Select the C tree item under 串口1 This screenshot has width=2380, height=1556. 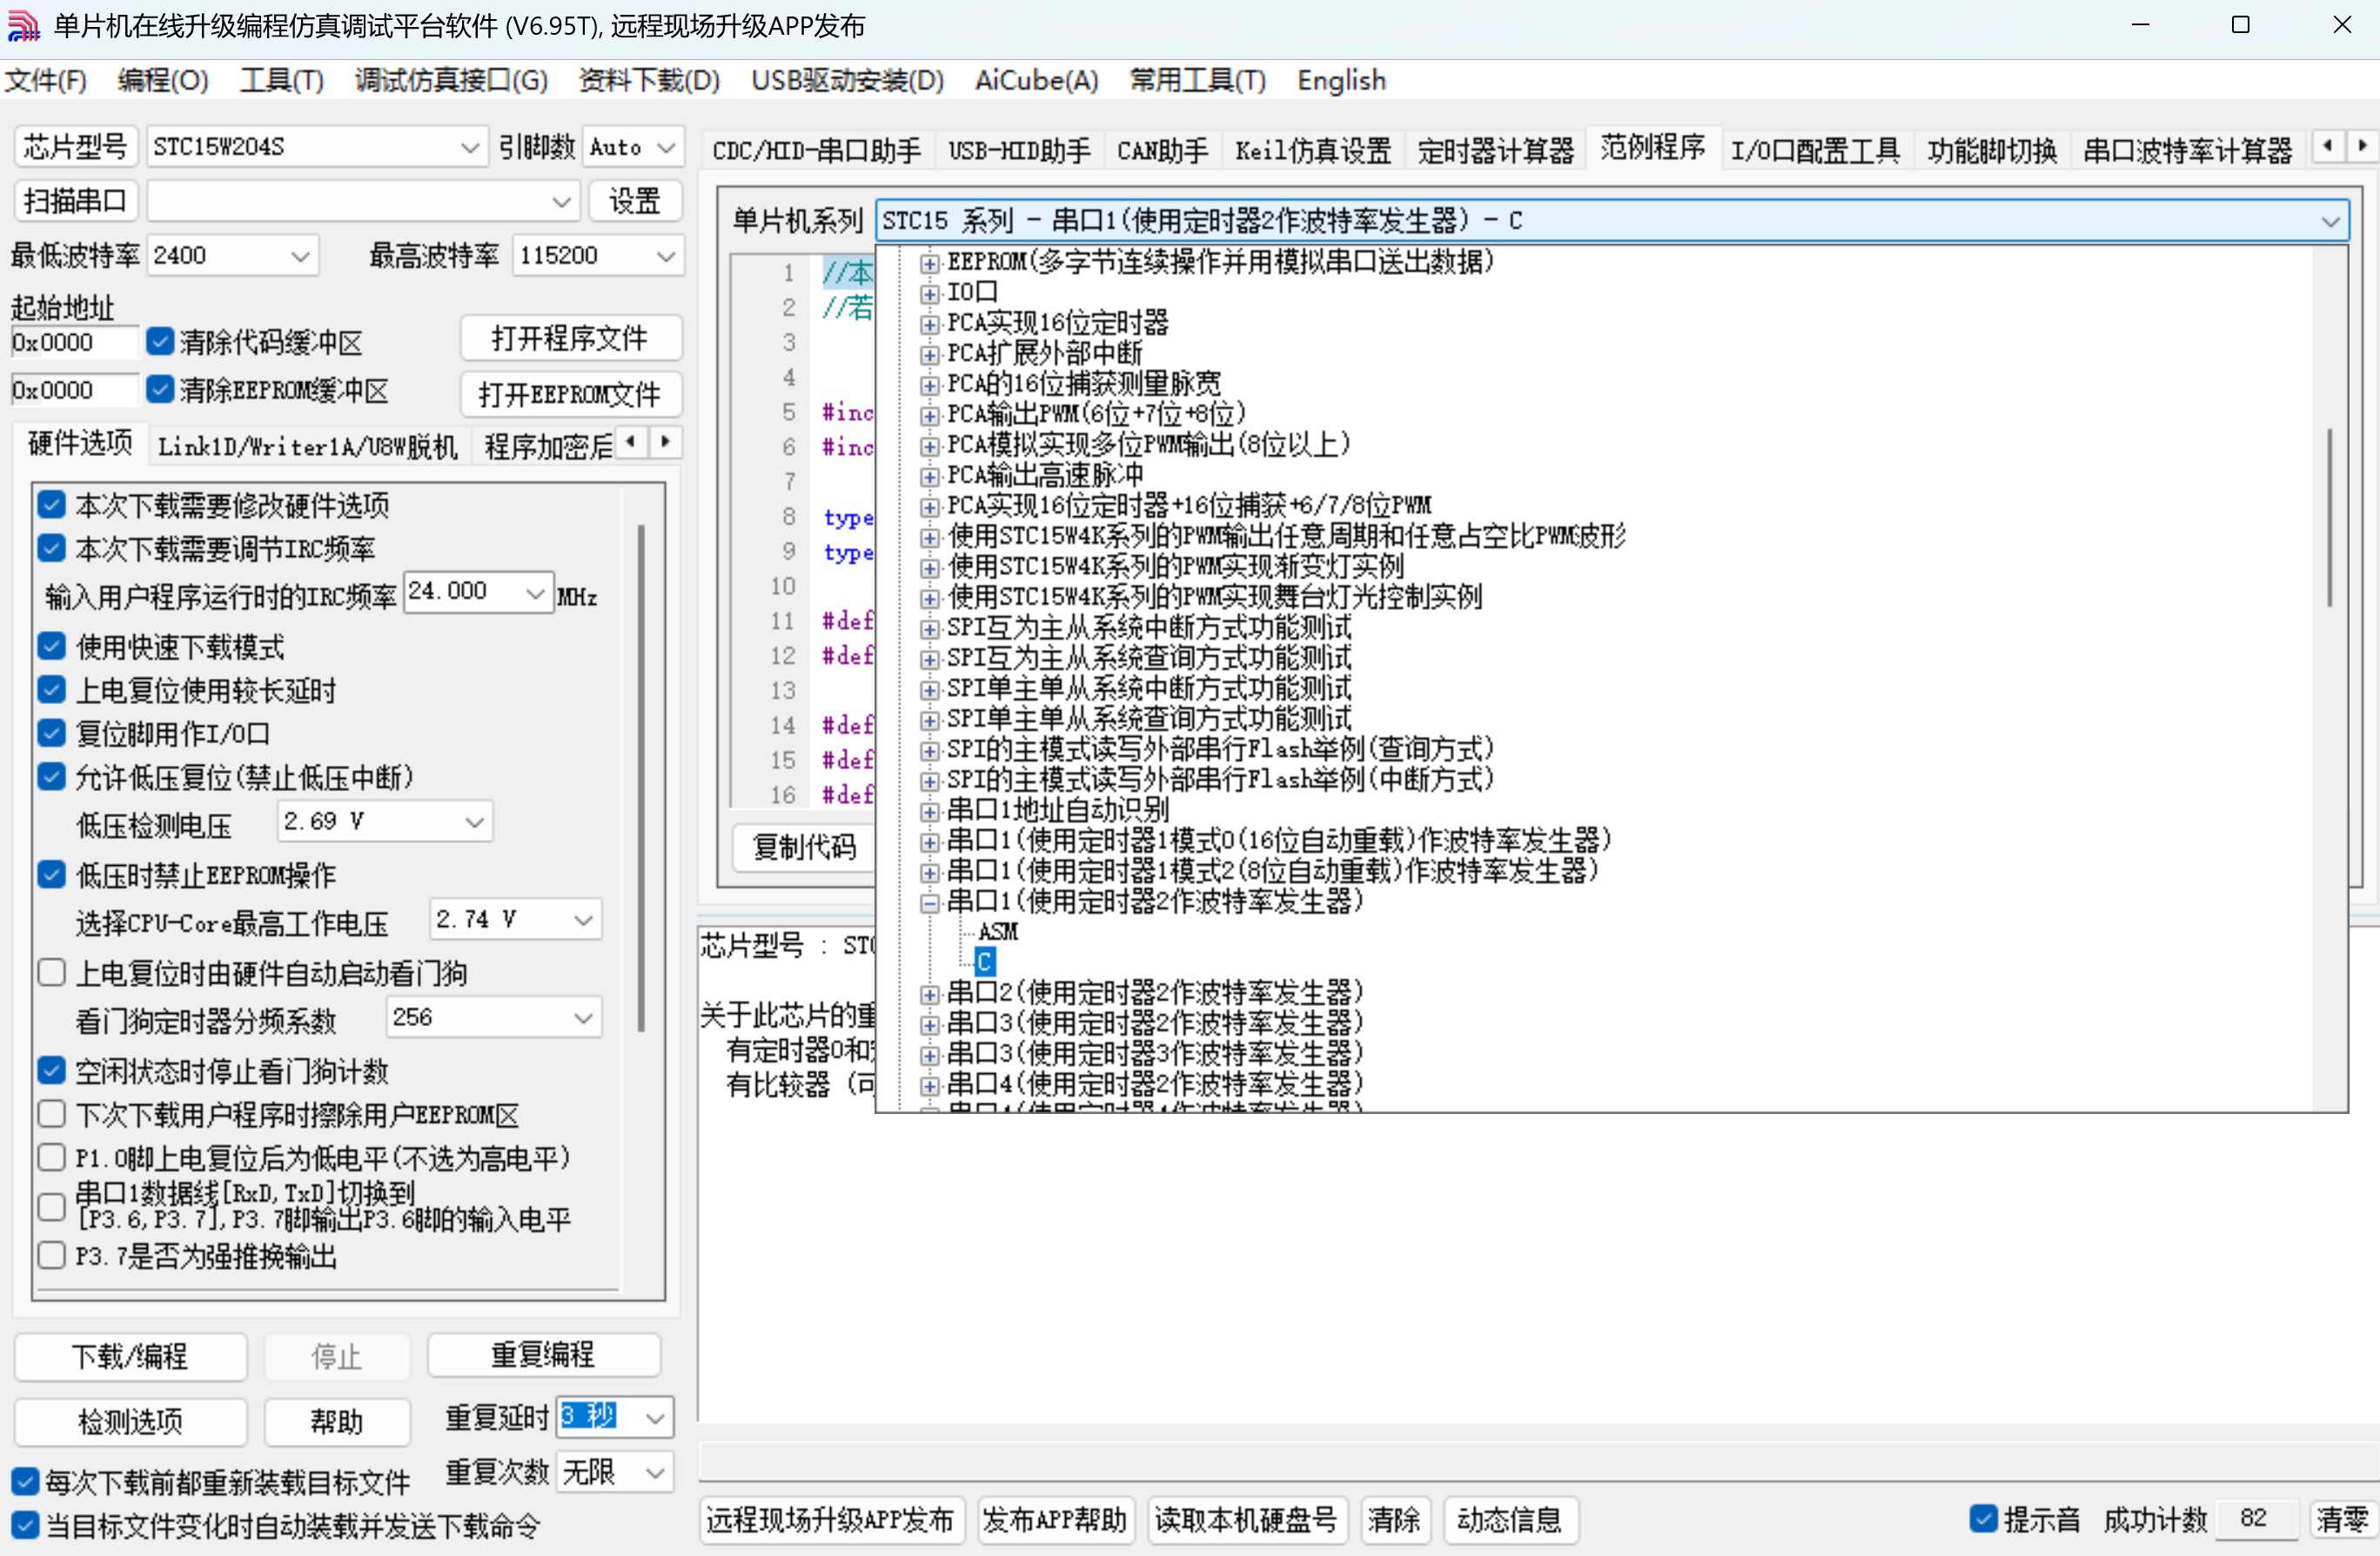coord(985,963)
